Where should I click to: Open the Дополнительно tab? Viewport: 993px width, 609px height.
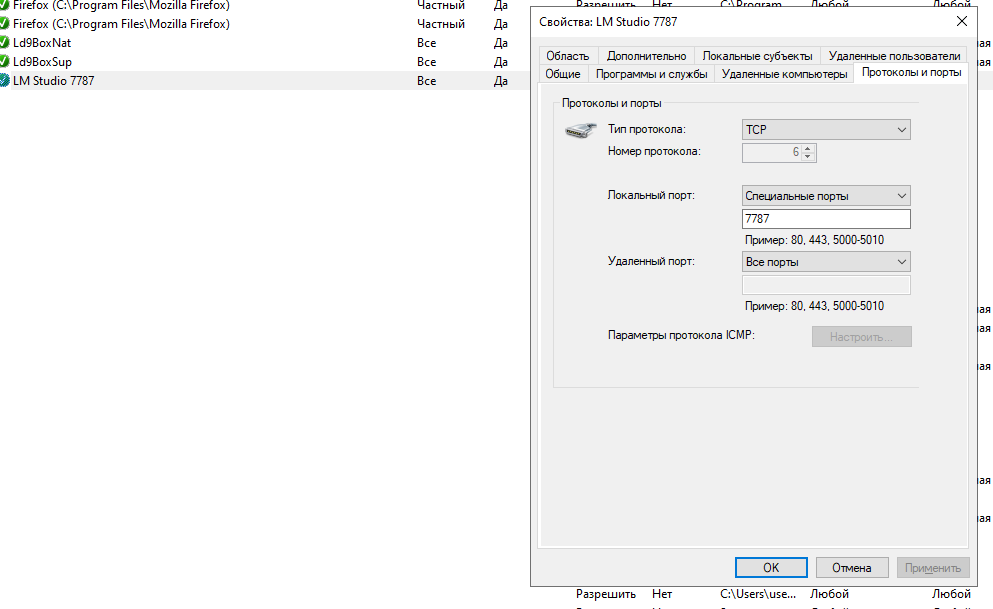click(646, 56)
